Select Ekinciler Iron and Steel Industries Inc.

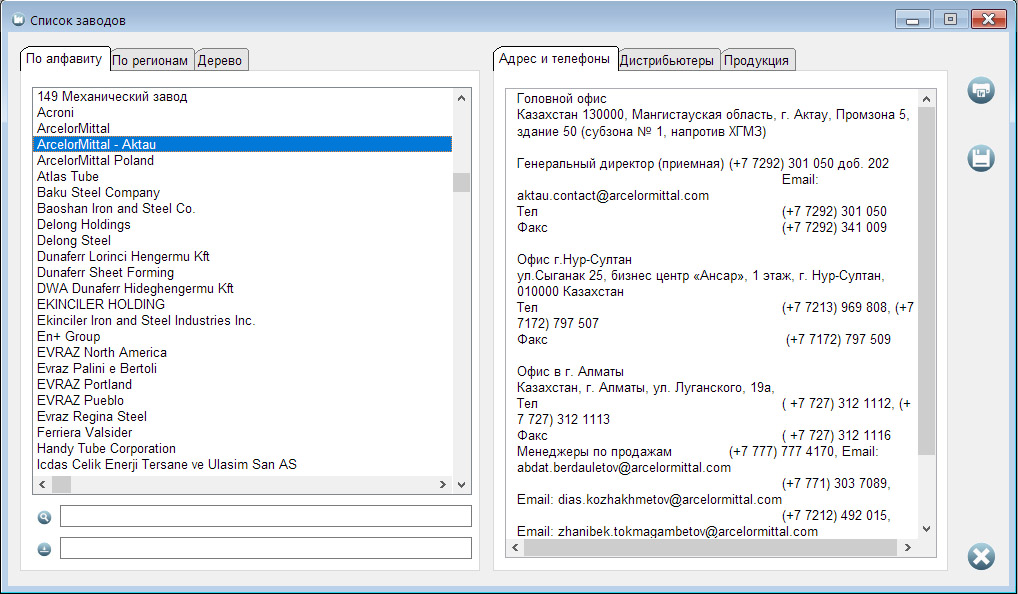242,321
